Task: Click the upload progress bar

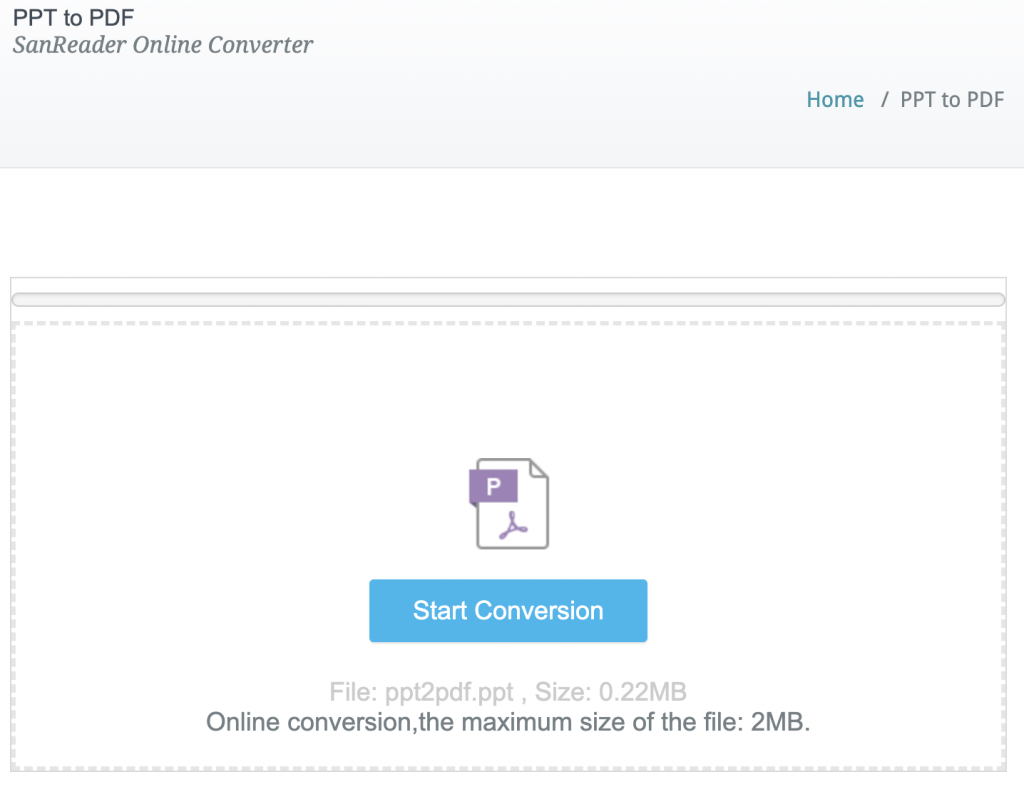Action: click(x=508, y=299)
